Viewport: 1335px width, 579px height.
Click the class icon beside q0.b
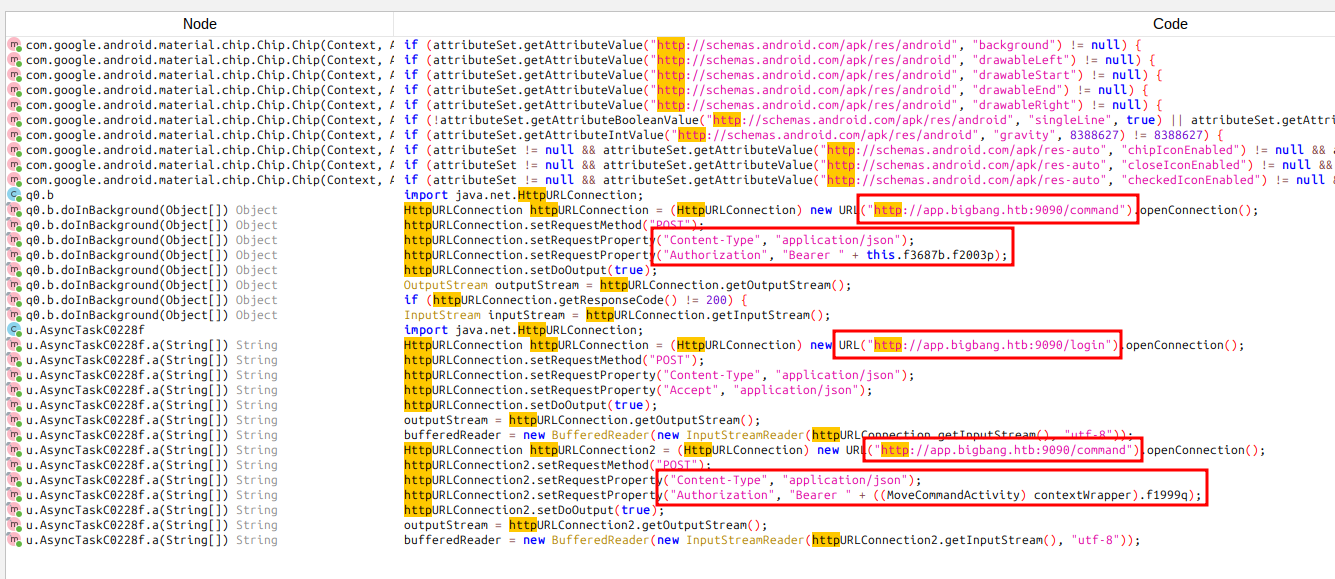14,195
